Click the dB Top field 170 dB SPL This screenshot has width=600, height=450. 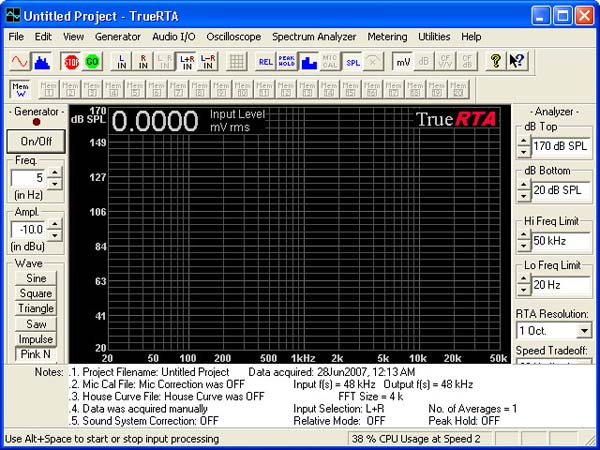coord(561,147)
